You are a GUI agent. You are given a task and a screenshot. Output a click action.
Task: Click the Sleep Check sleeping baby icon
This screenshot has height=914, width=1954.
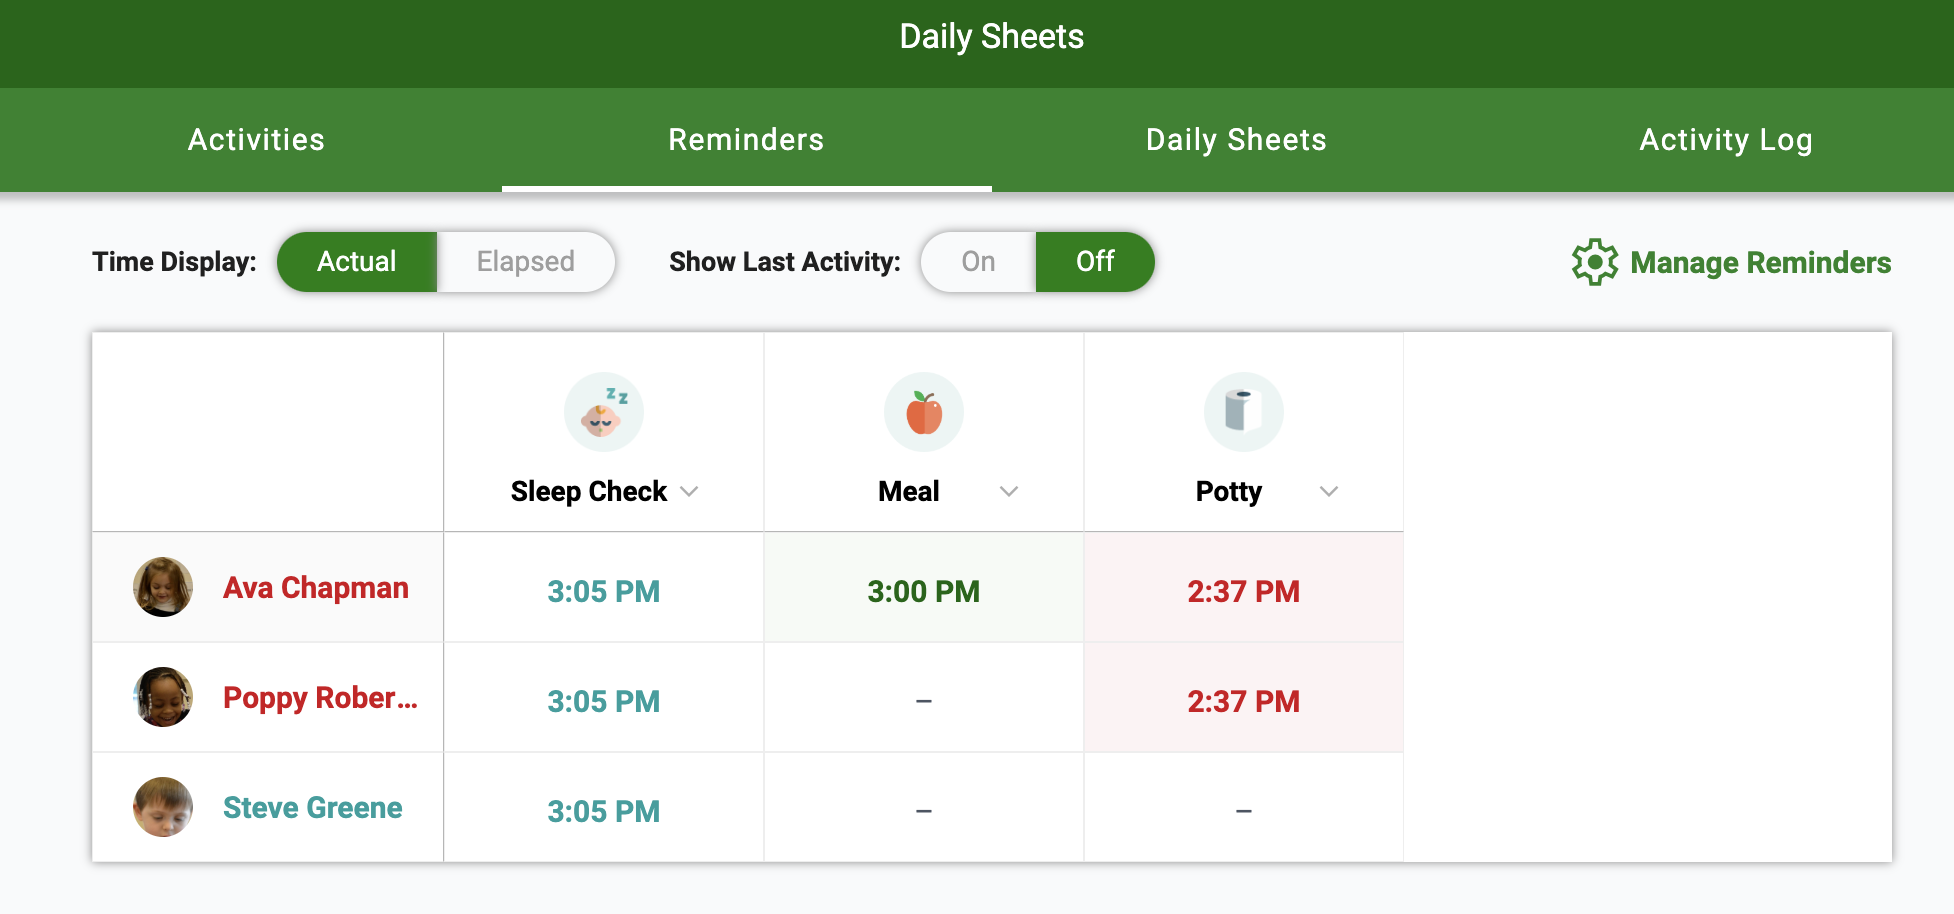[x=604, y=412]
